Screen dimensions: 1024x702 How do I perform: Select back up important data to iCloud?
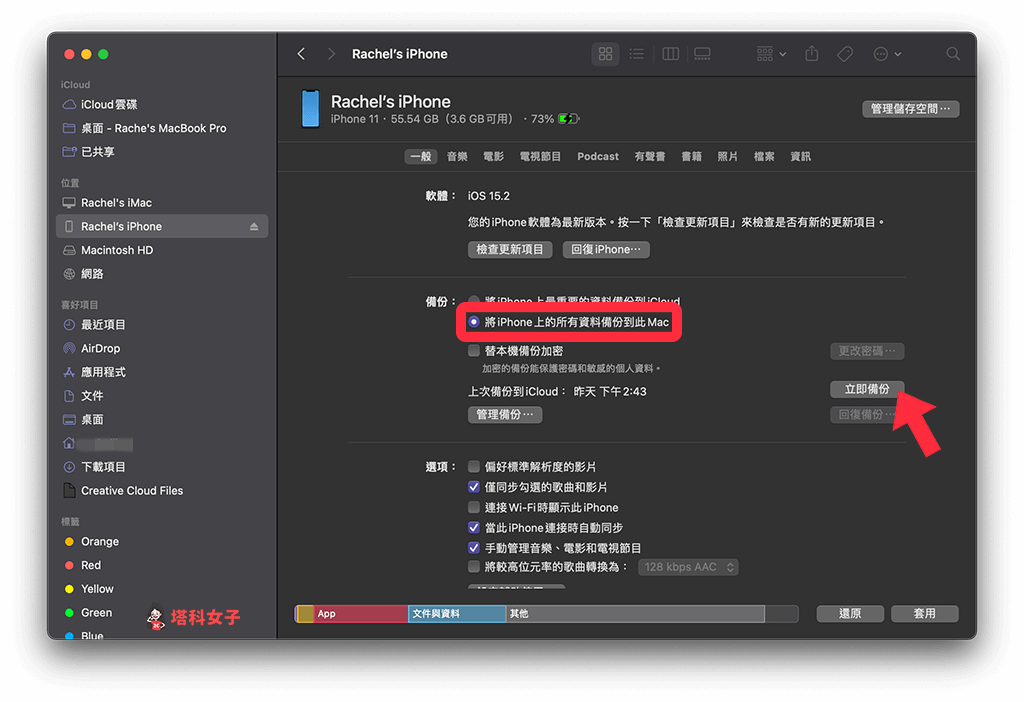pos(474,301)
